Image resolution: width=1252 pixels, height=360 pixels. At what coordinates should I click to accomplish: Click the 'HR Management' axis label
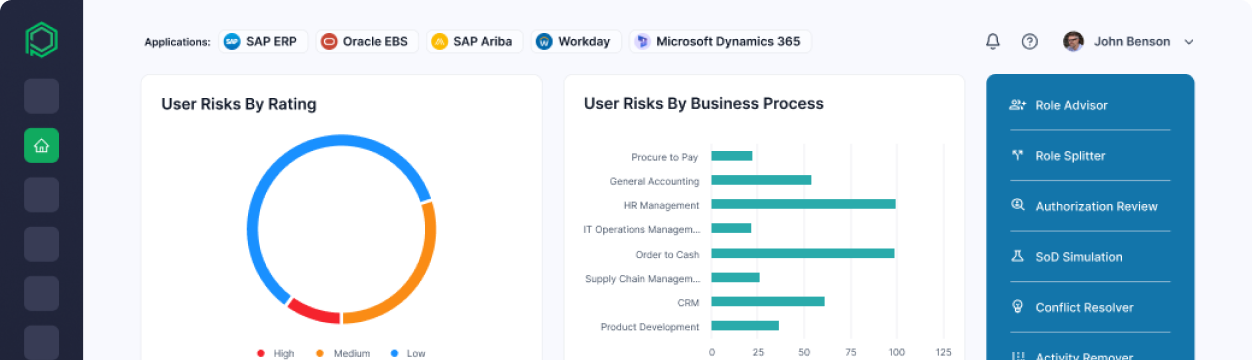pyautogui.click(x=661, y=205)
